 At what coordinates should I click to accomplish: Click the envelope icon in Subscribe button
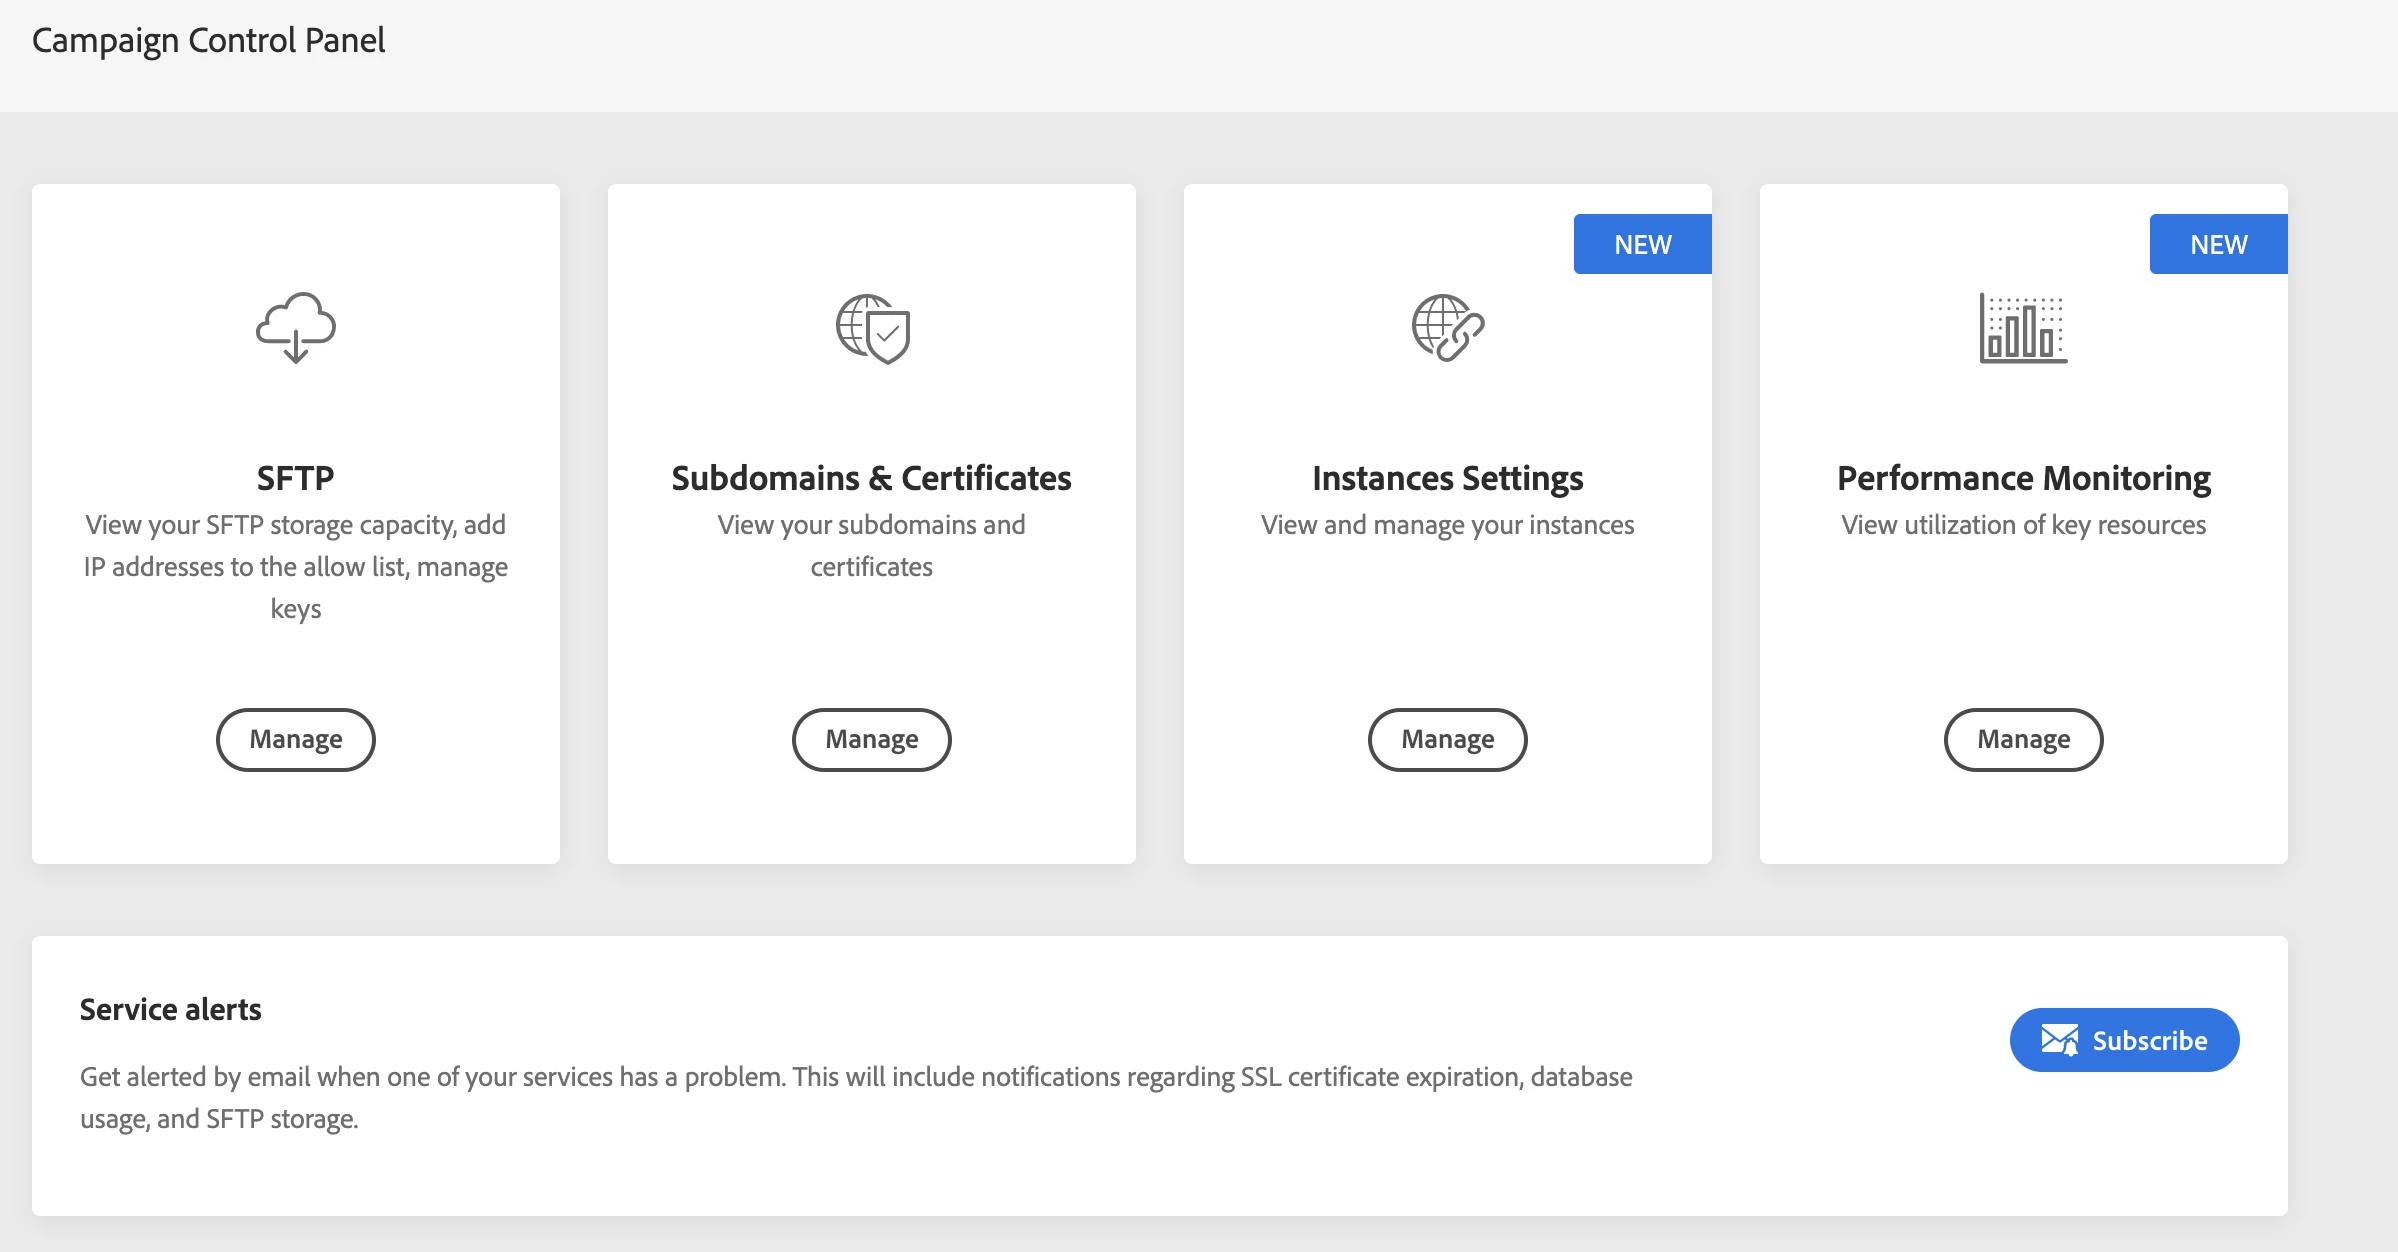click(x=2059, y=1040)
